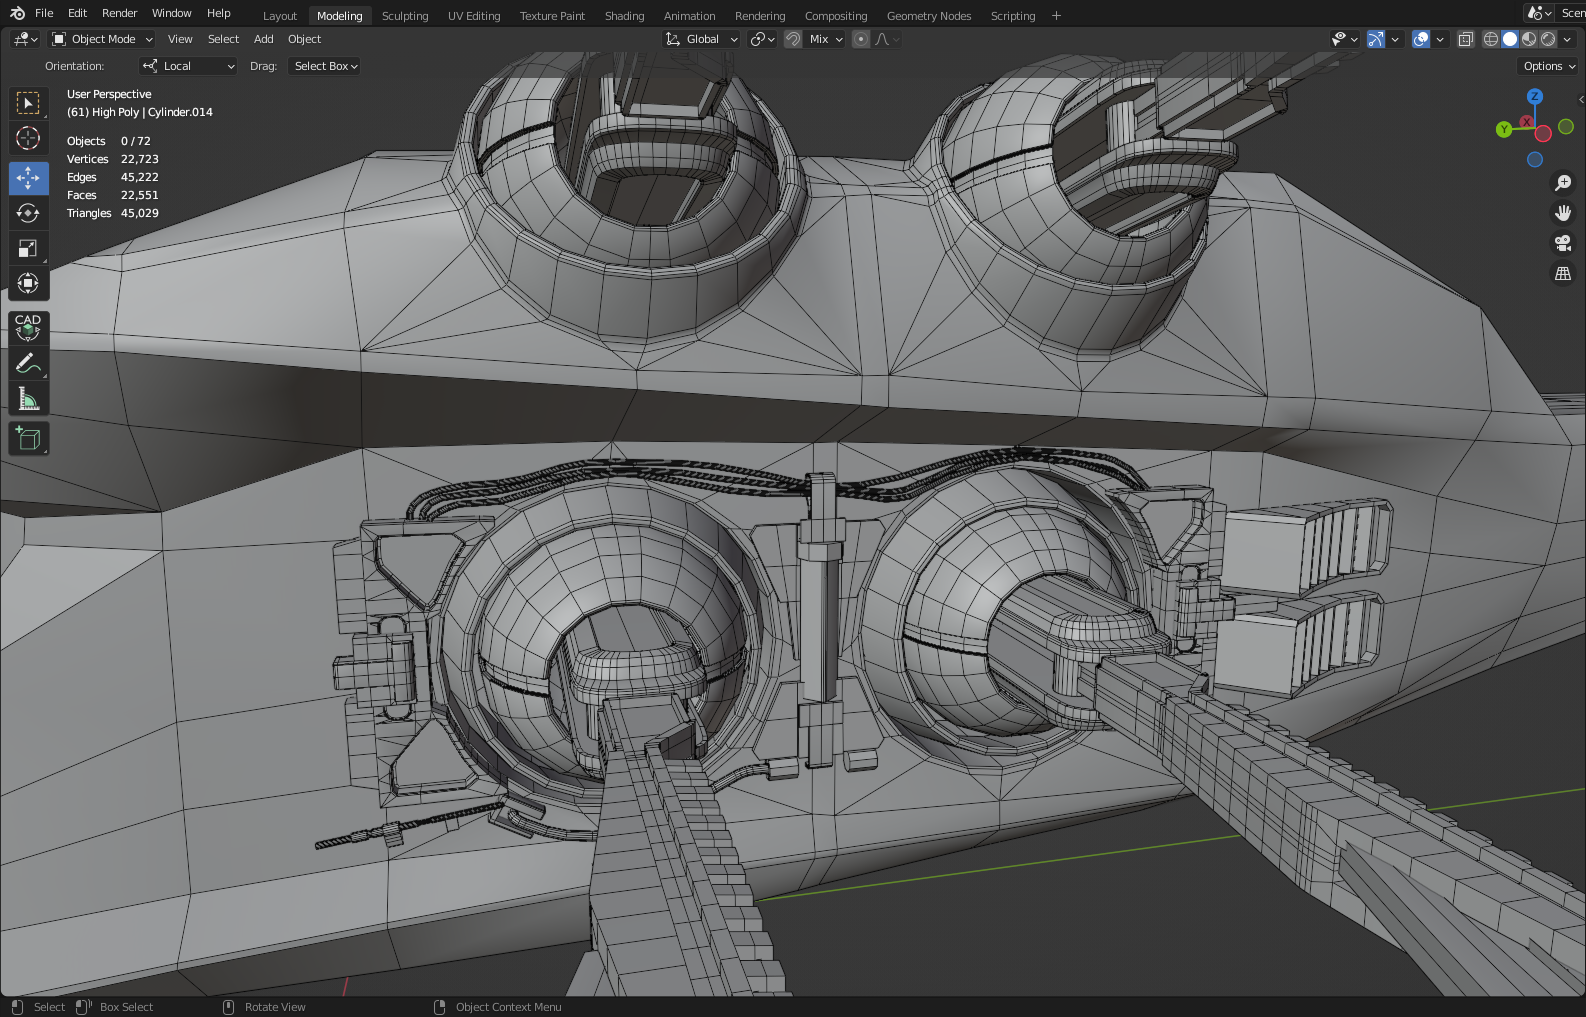Click the CAD transform tool icon

(x=28, y=327)
